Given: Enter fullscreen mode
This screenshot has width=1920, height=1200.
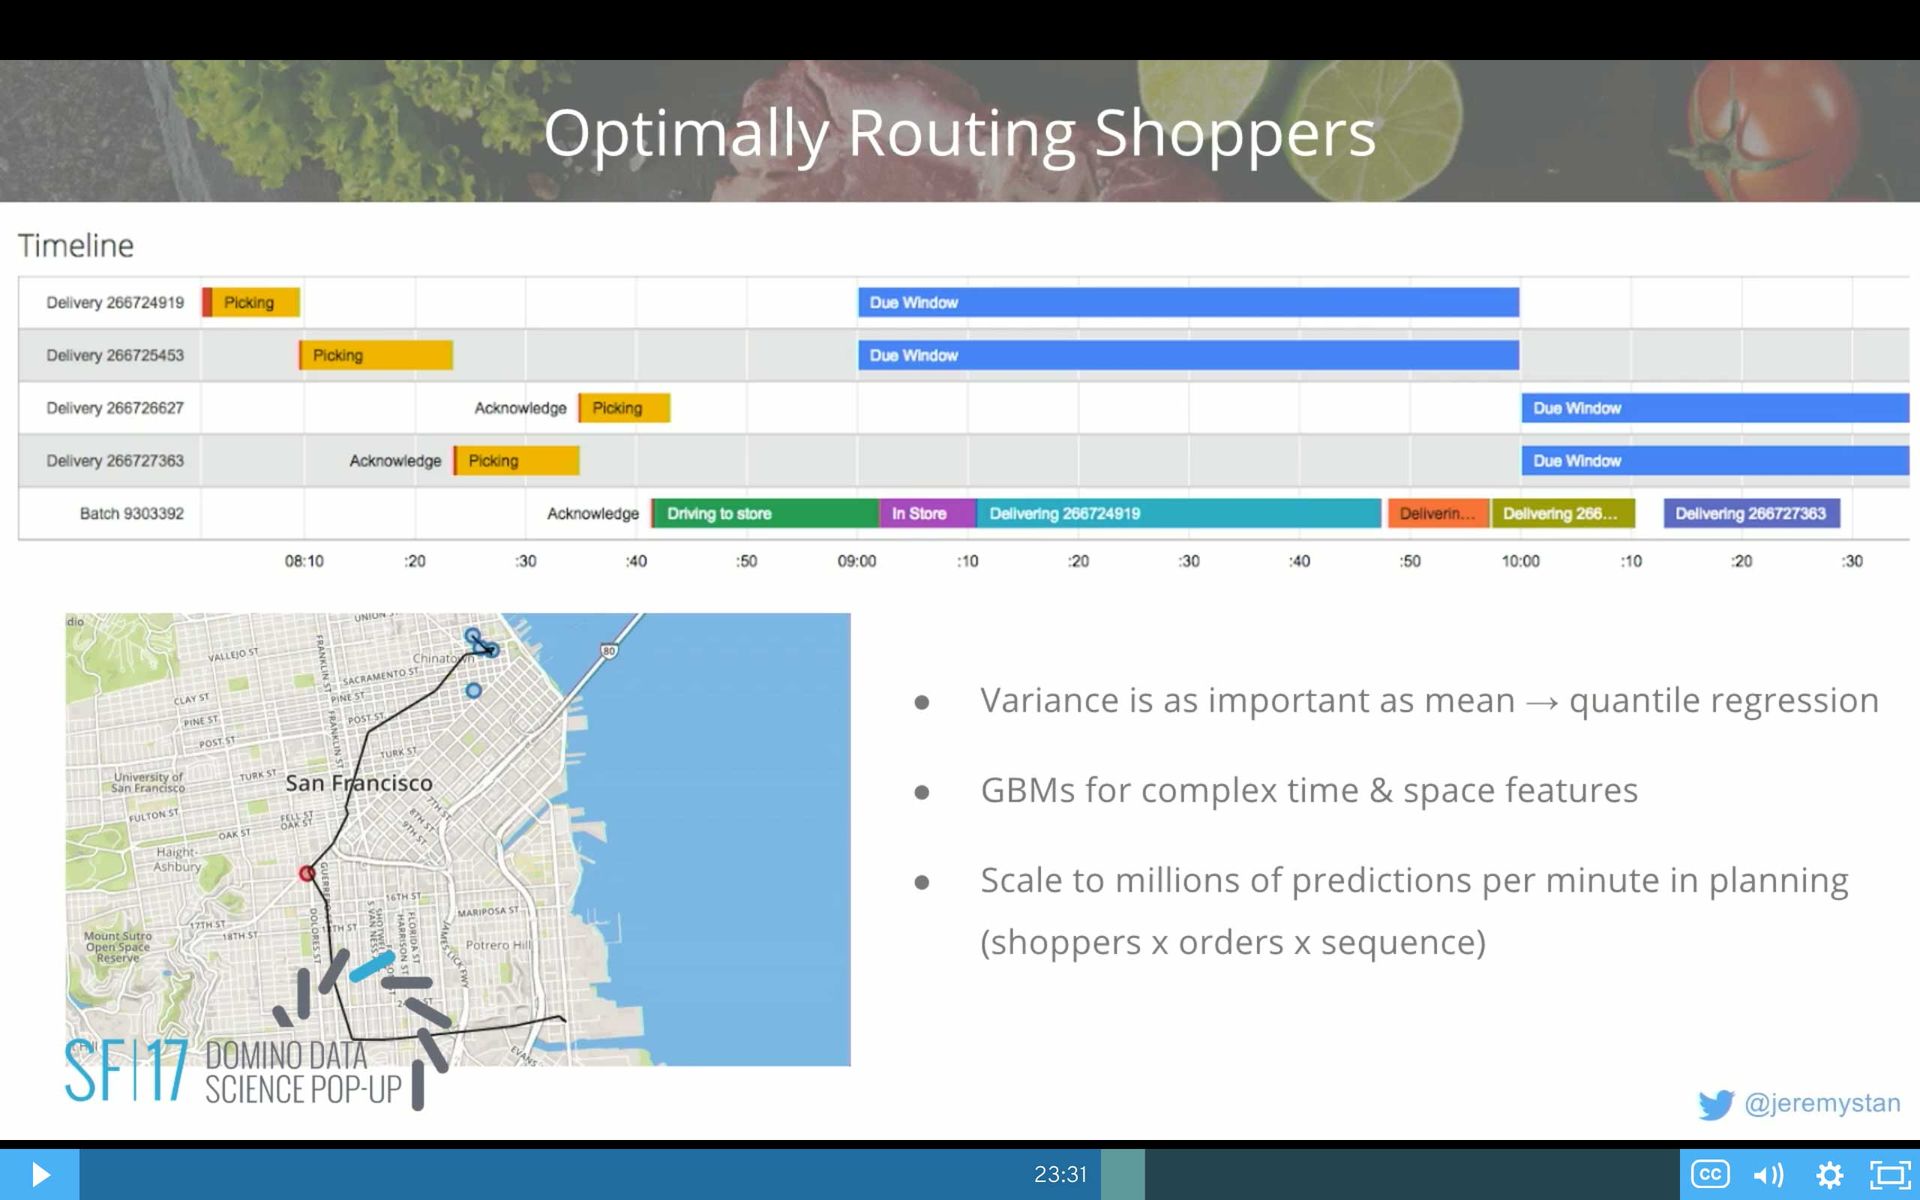Looking at the screenshot, I should [1889, 1174].
